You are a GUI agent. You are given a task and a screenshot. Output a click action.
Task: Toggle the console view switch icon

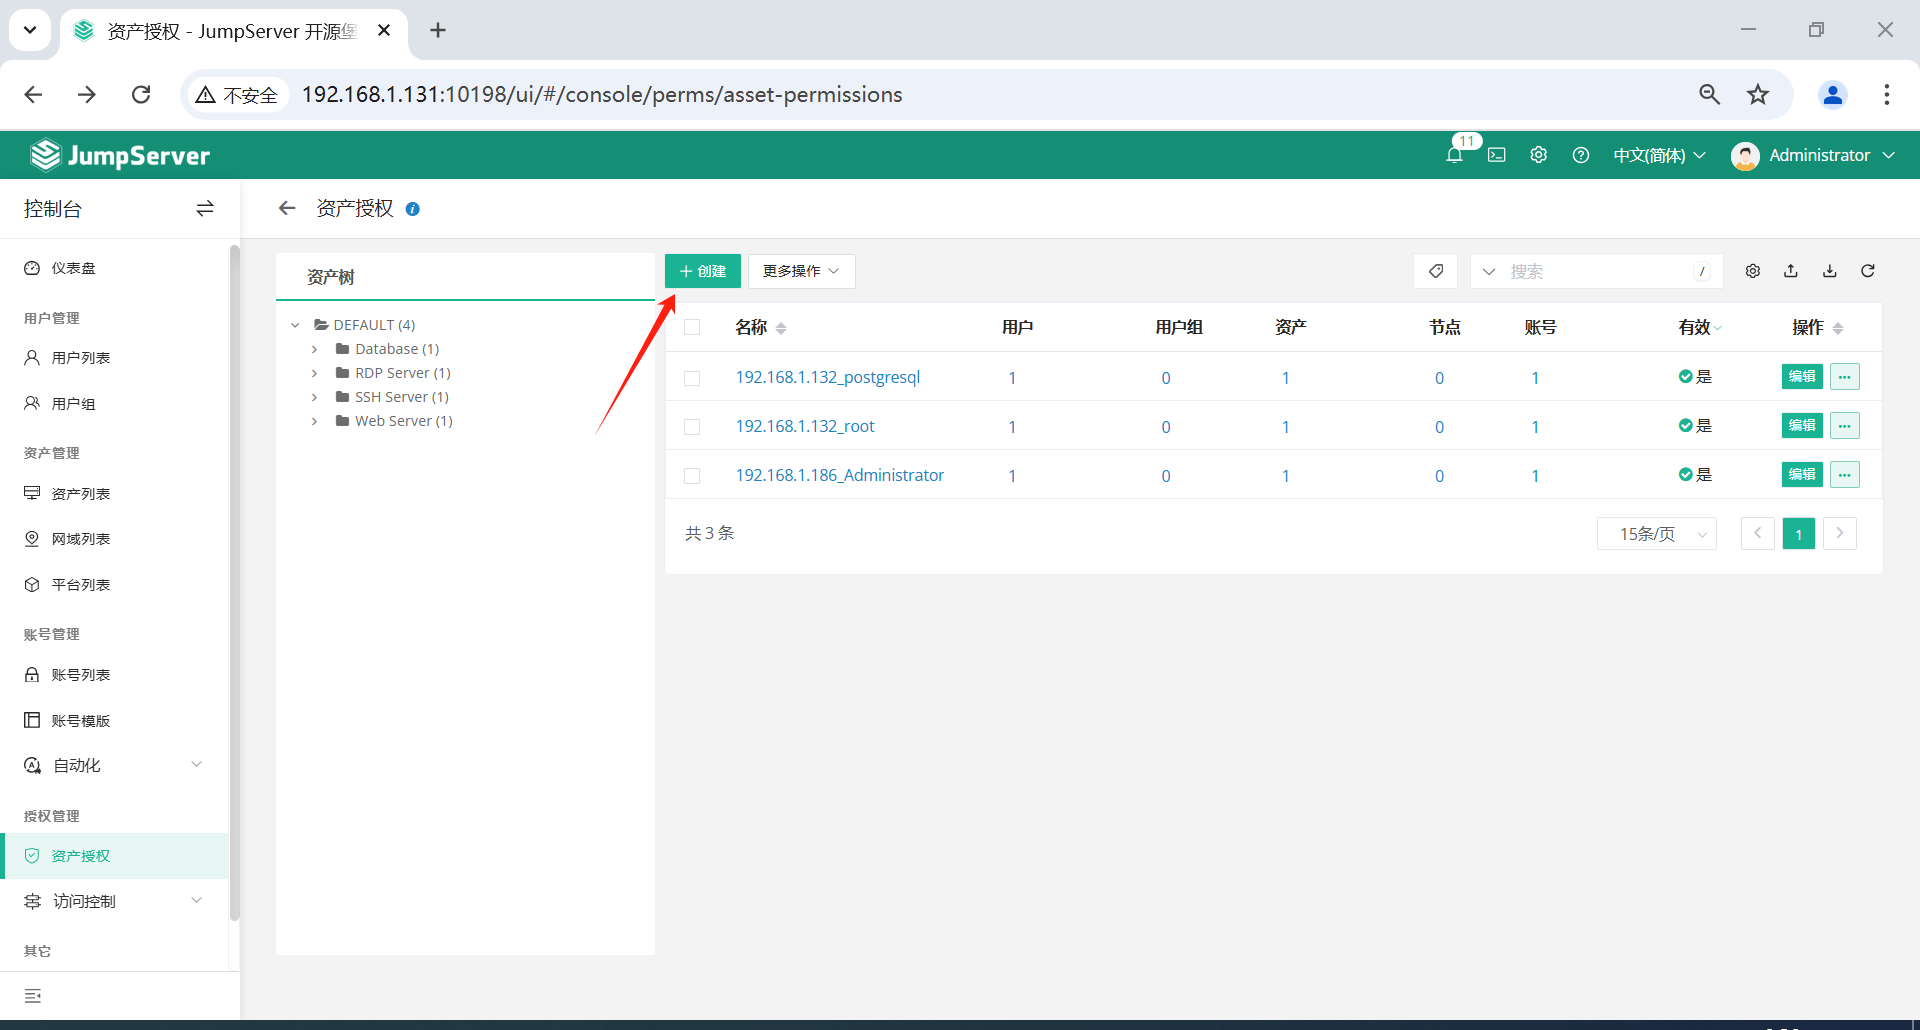click(x=205, y=208)
